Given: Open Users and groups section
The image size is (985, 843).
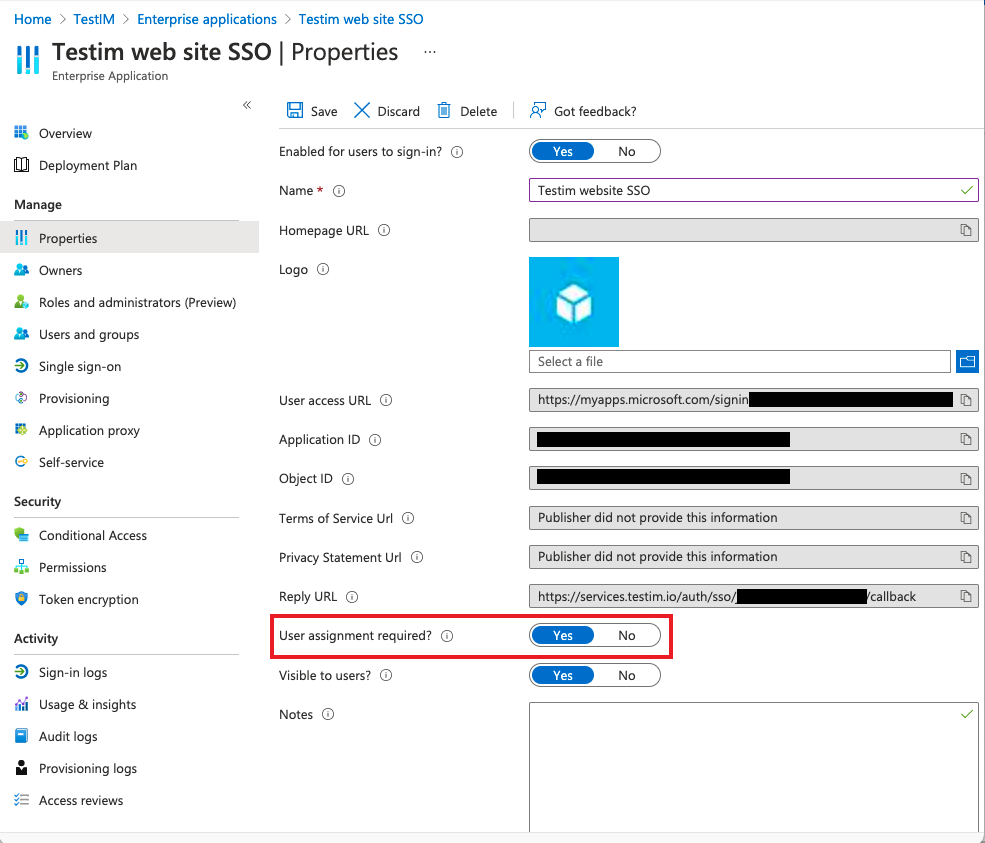Looking at the screenshot, I should point(89,334).
